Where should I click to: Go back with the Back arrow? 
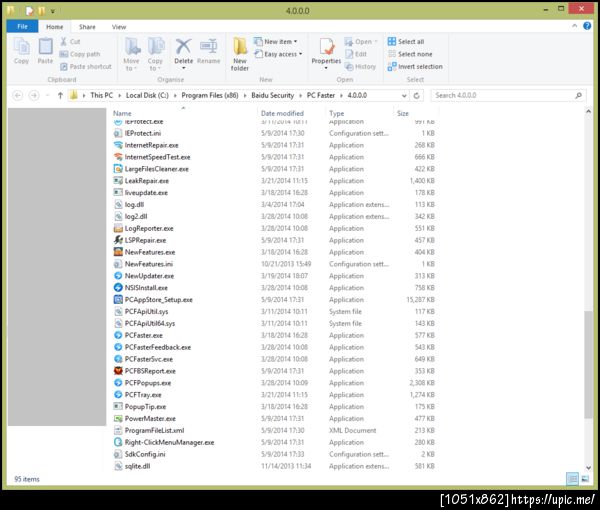[18, 95]
